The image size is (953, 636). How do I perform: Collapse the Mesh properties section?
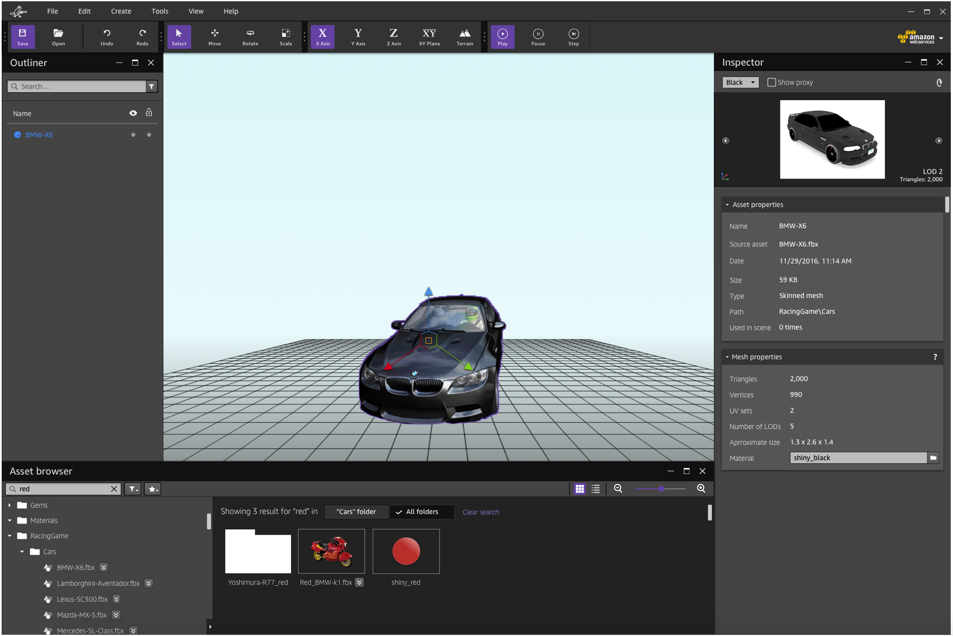click(x=727, y=357)
